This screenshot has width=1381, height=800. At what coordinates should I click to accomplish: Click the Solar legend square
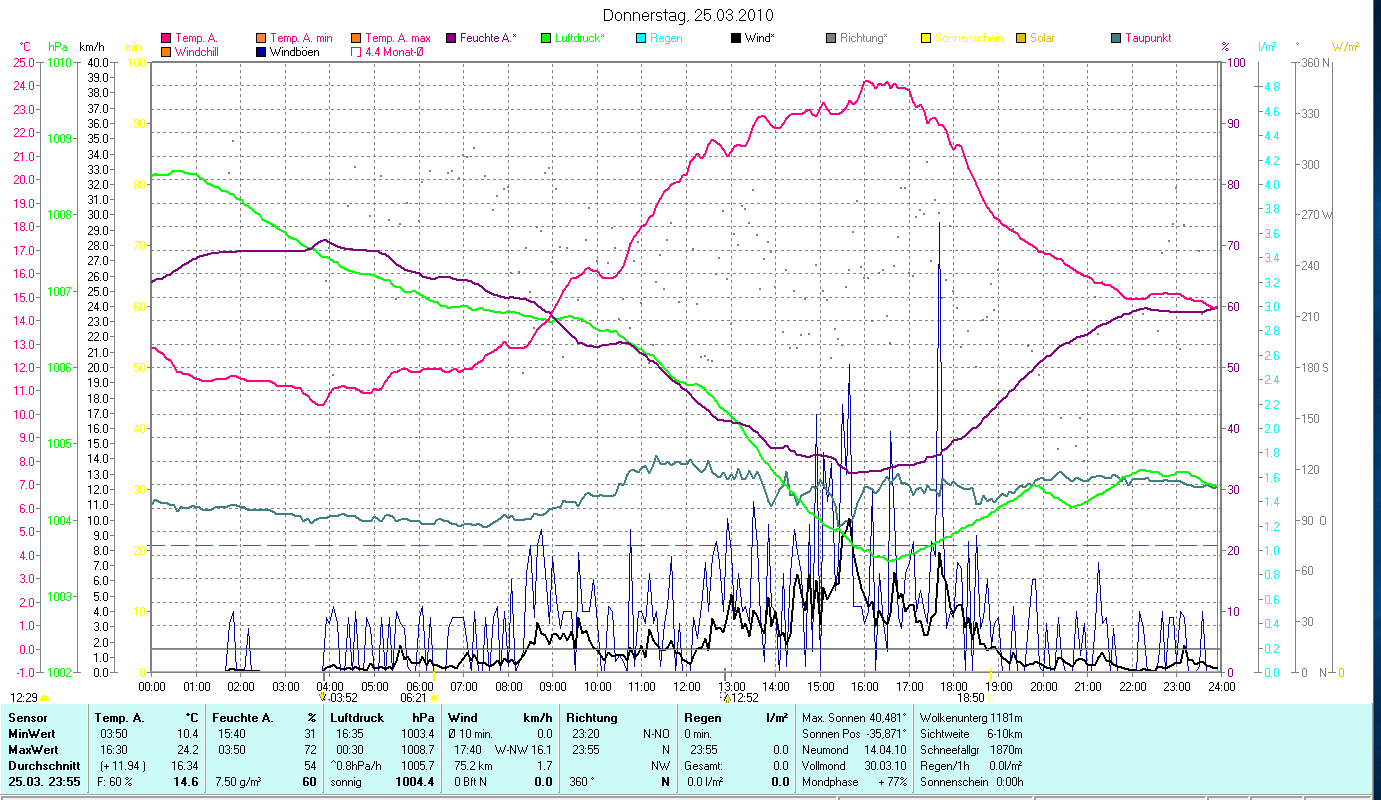click(1020, 38)
